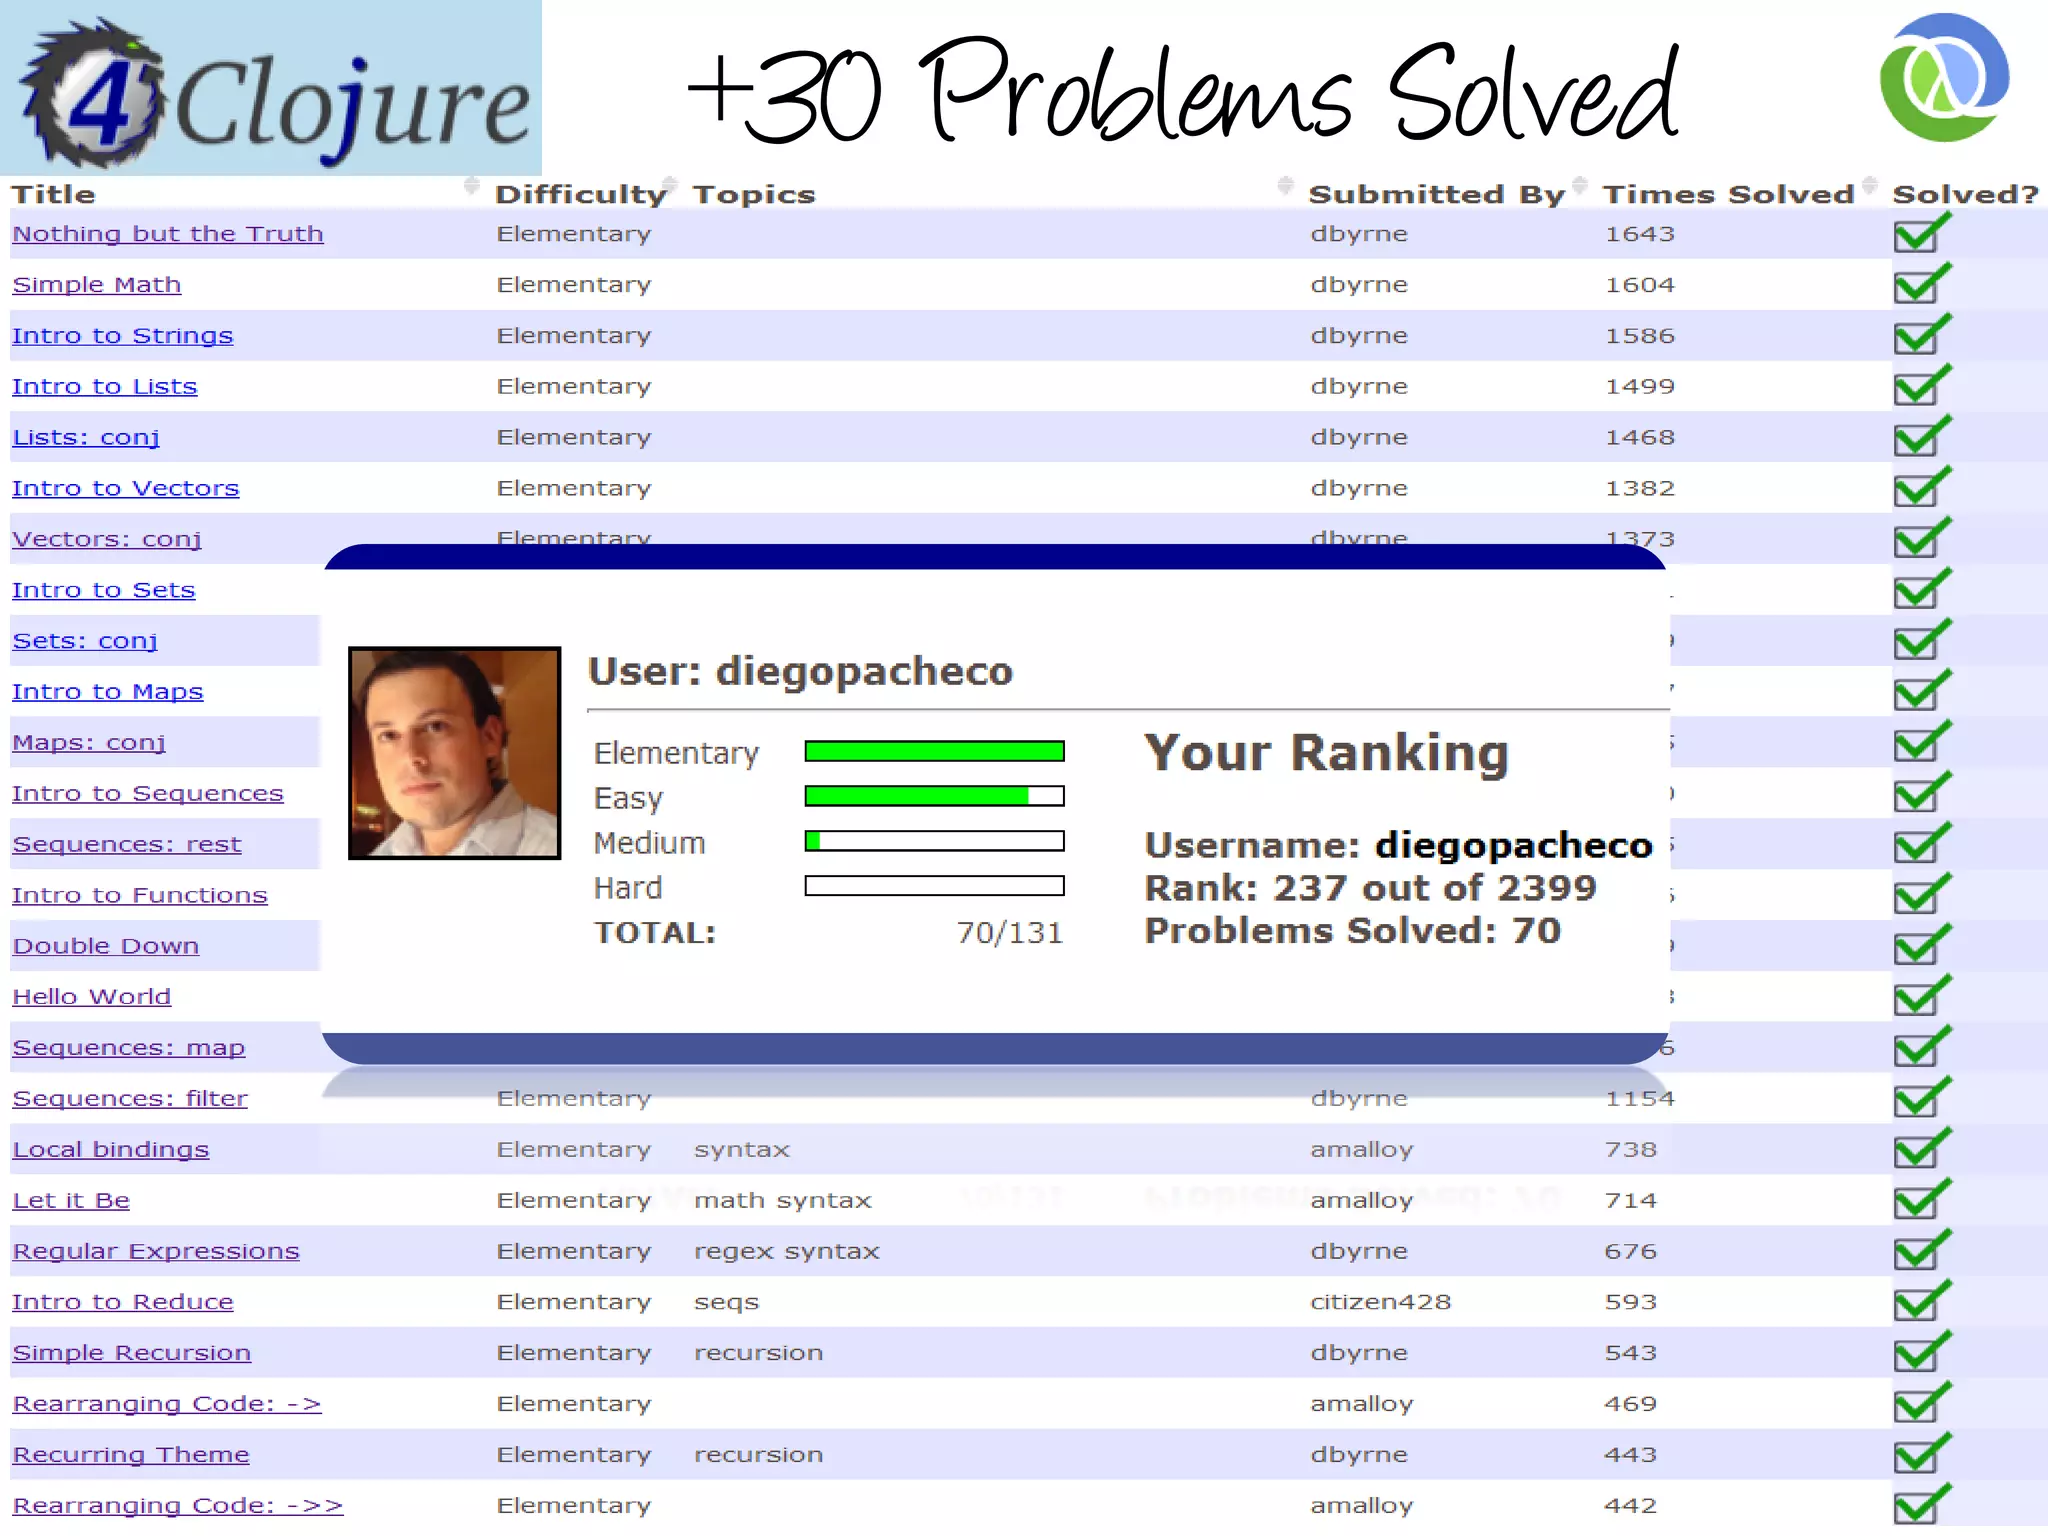The image size is (2048, 1536).
Task: Open the Regular Expressions problem link
Action: (156, 1252)
